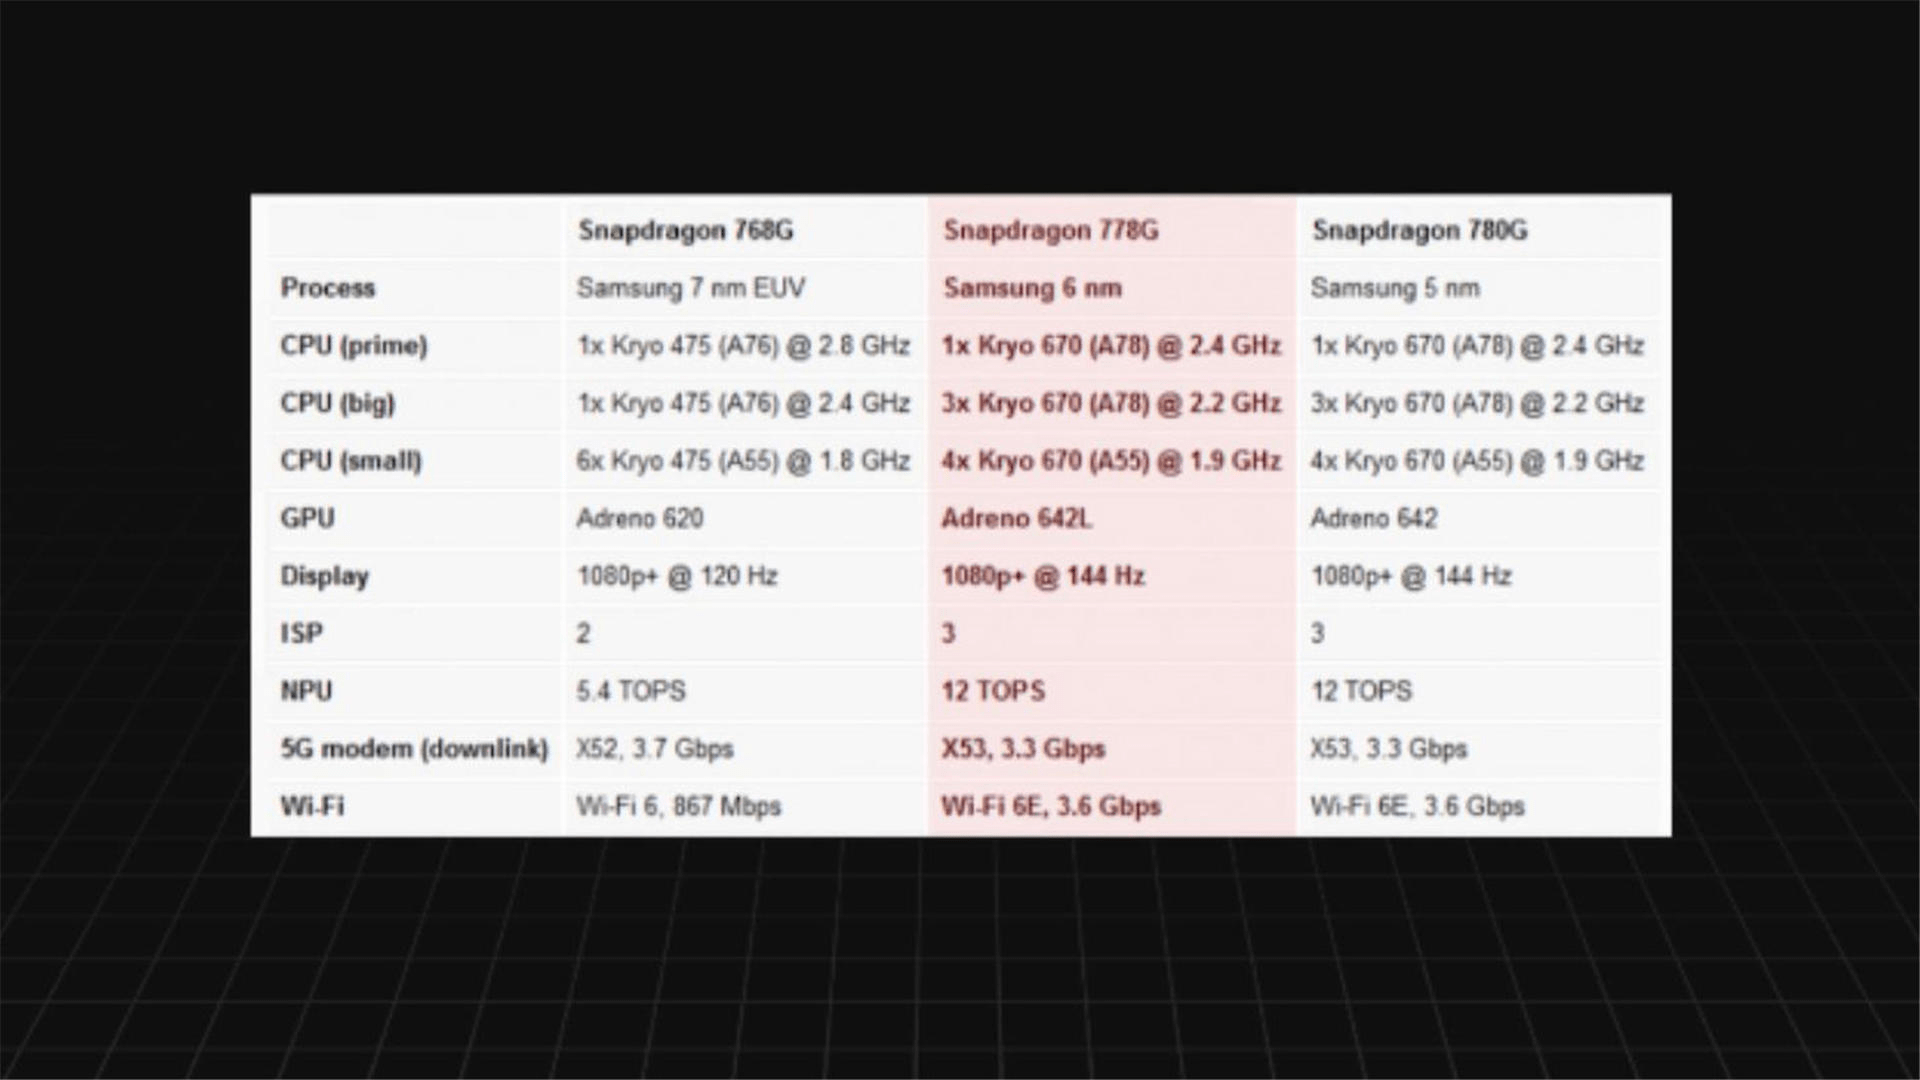Click 12 TOPS under Snapdragon 780G
The image size is (1920, 1080).
click(x=1361, y=691)
